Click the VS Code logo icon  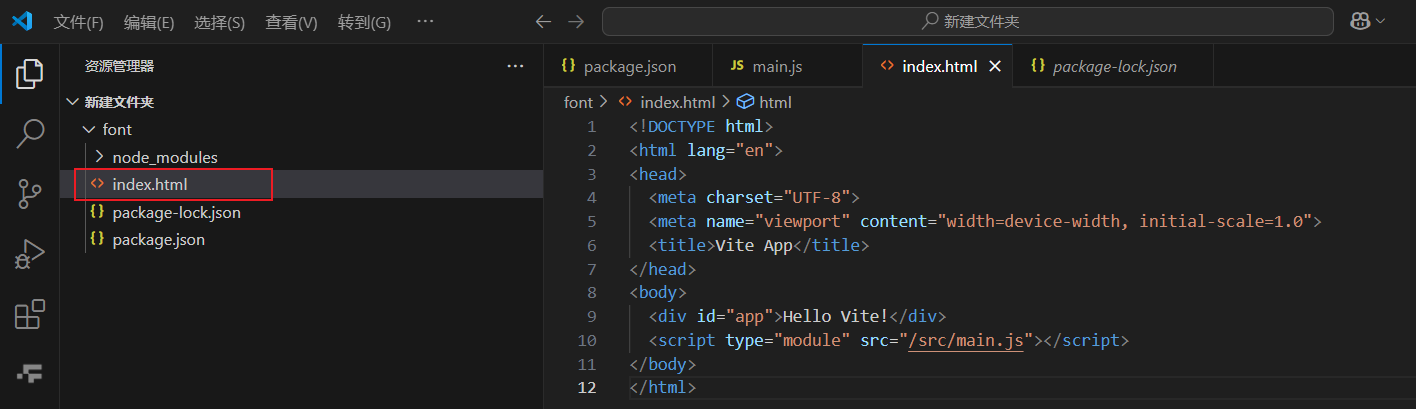point(22,21)
